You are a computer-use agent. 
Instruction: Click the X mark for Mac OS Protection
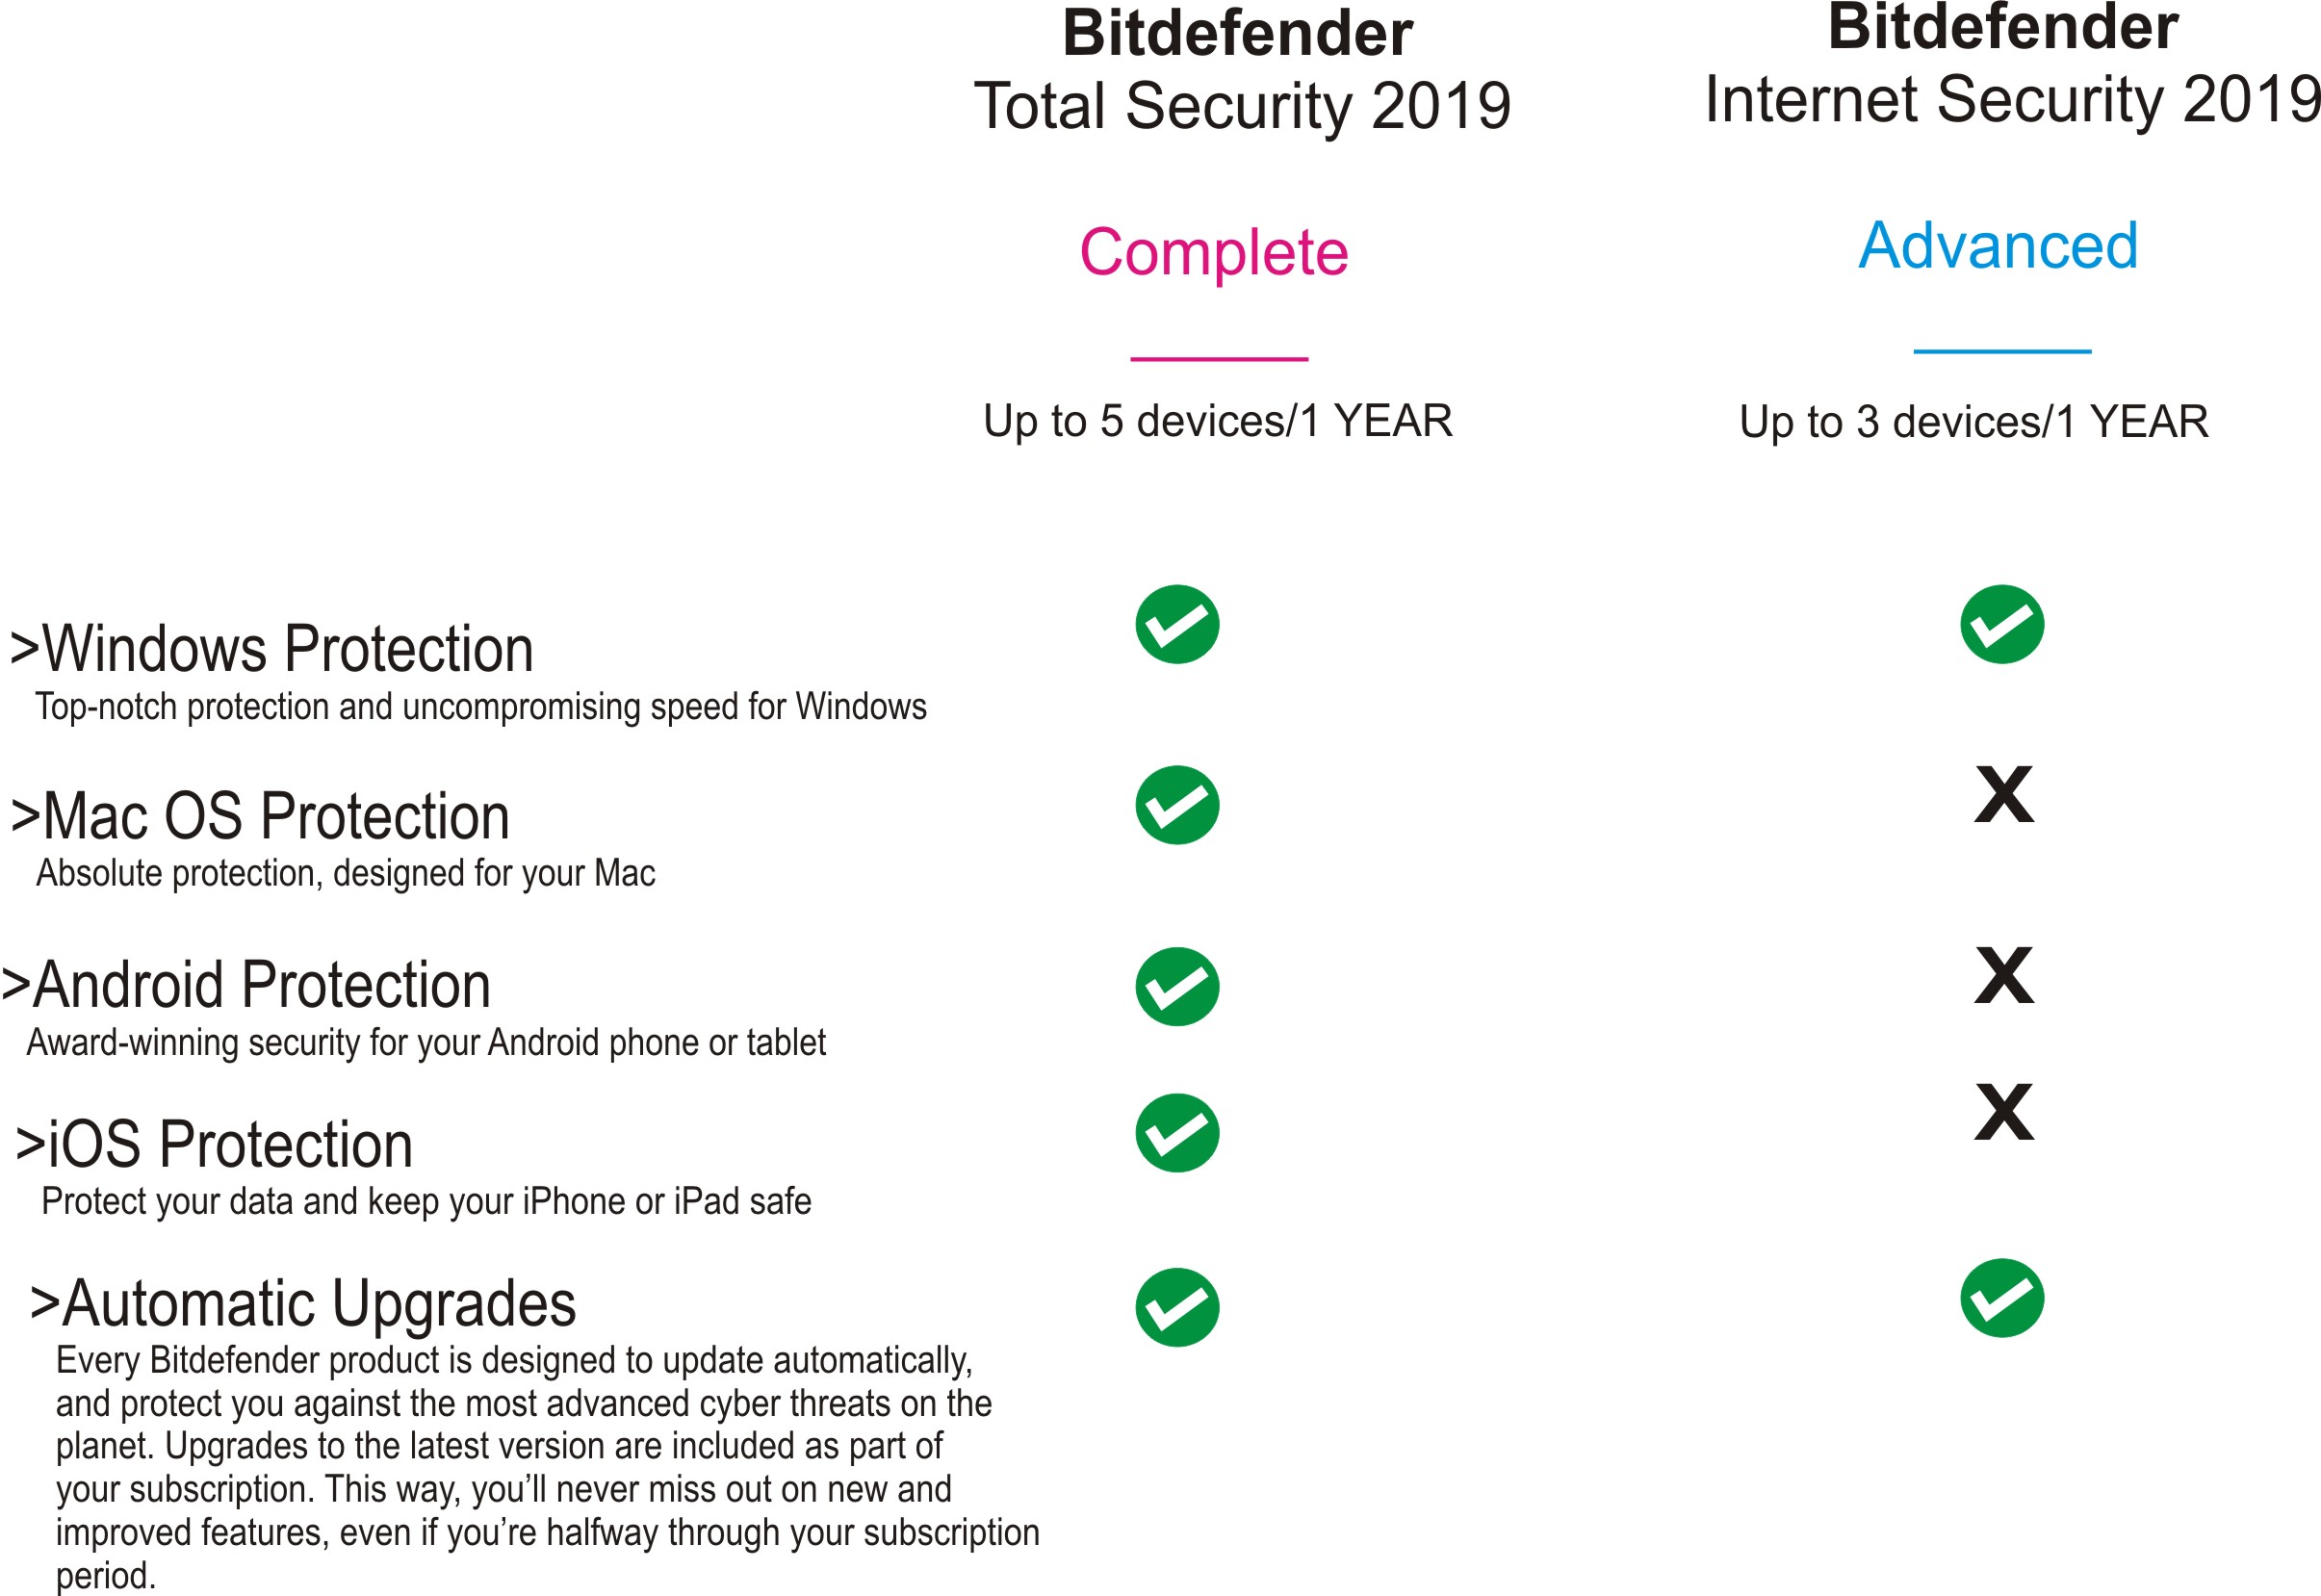tap(2004, 794)
